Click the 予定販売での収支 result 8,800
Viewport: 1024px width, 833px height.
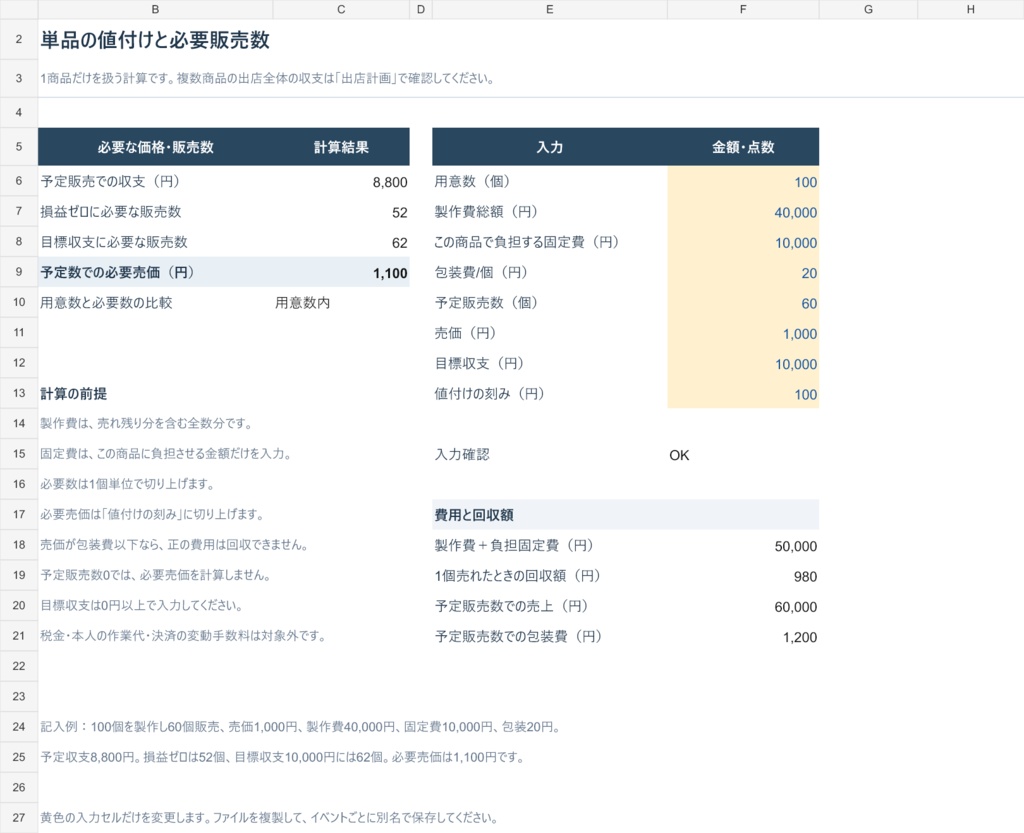(341, 181)
